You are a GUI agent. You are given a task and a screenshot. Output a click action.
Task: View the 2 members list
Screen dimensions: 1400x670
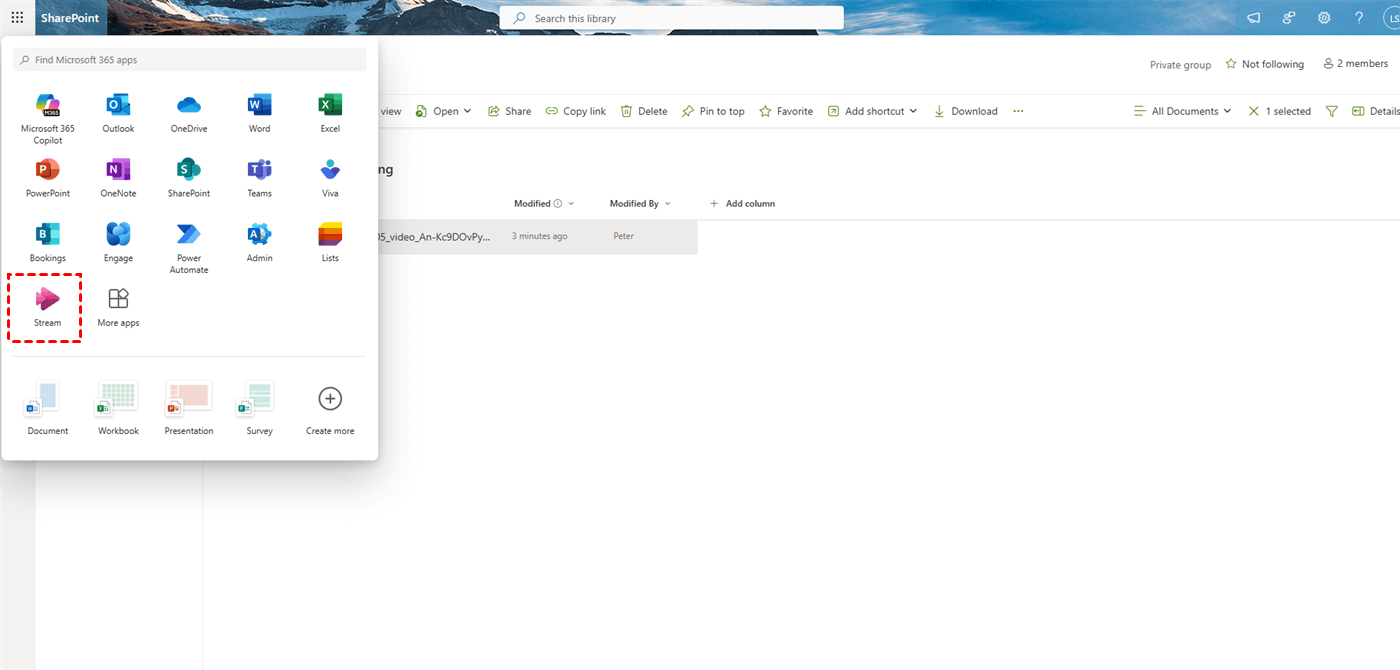(x=1356, y=64)
